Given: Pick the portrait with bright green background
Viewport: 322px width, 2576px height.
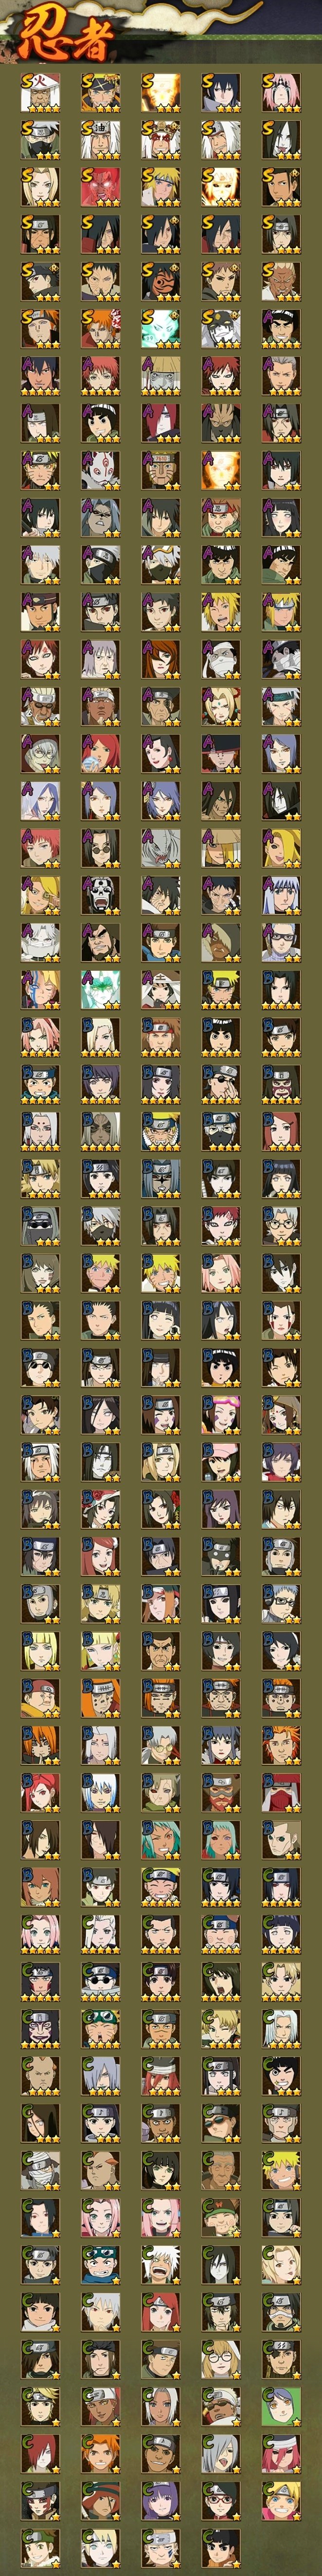Looking at the screenshot, I should 281,2408.
